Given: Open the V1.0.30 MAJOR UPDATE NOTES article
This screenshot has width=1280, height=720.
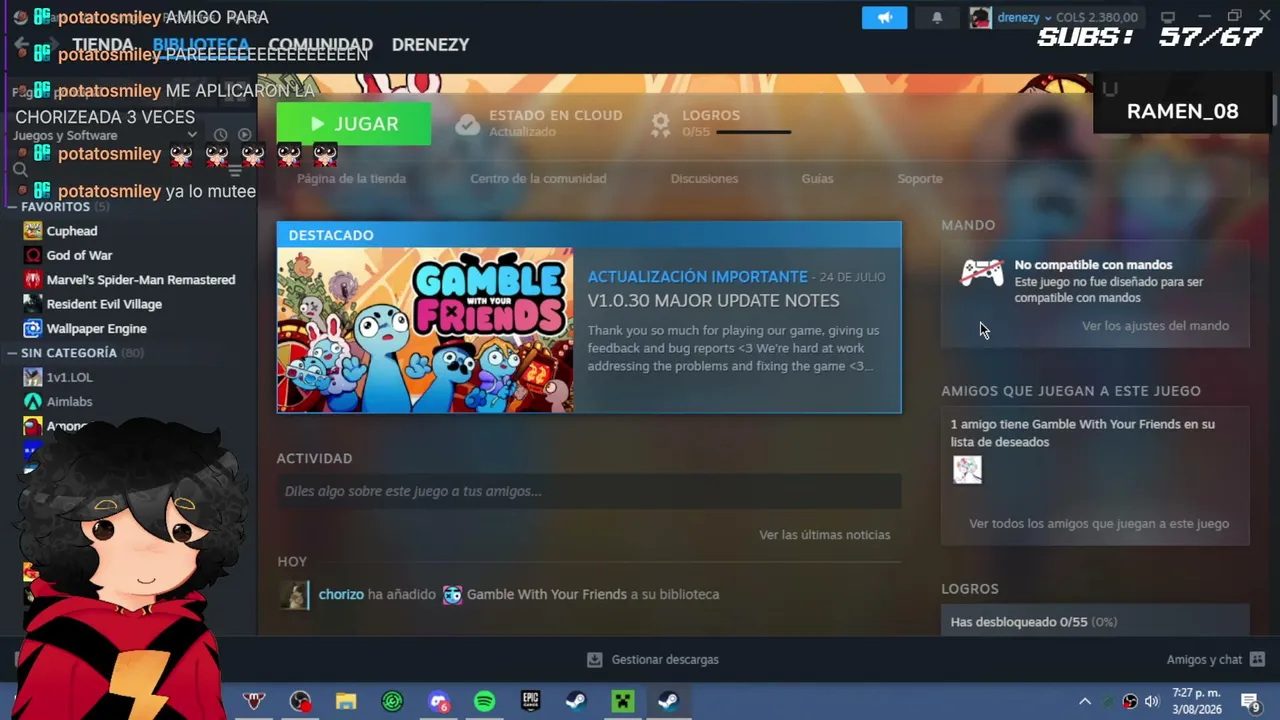Looking at the screenshot, I should coord(713,301).
